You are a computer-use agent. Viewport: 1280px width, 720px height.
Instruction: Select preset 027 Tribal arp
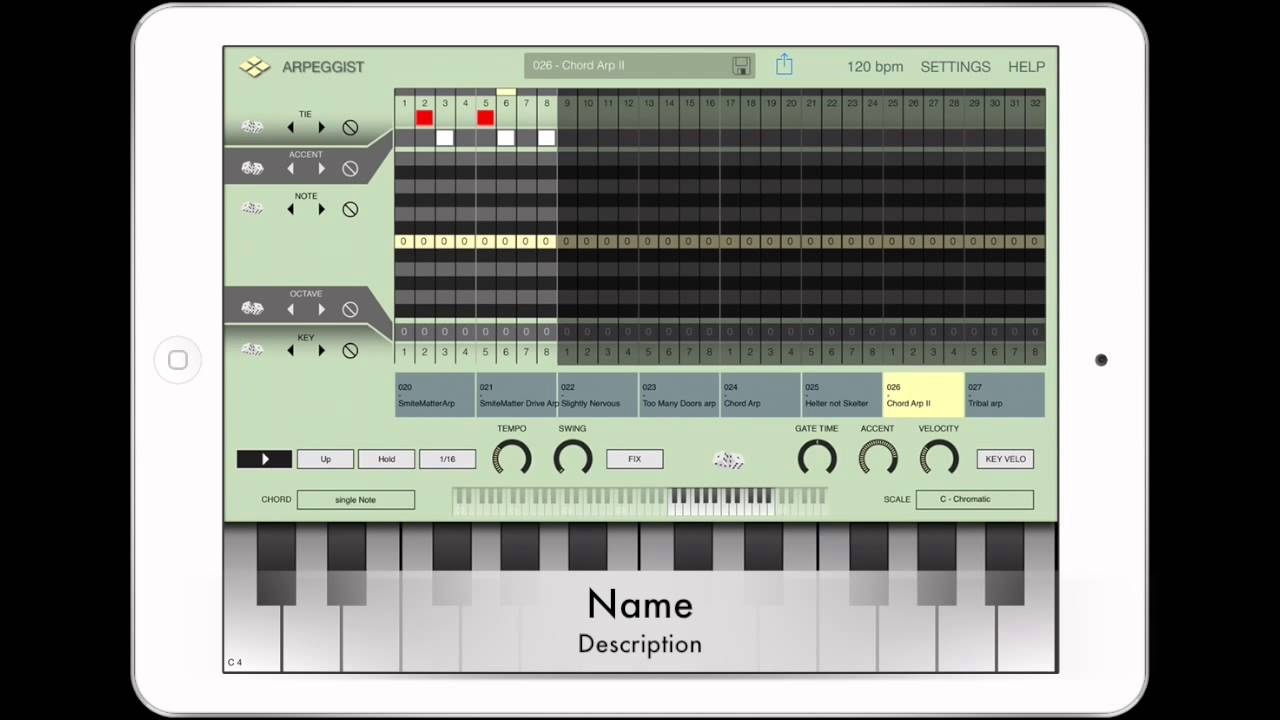coord(1005,395)
